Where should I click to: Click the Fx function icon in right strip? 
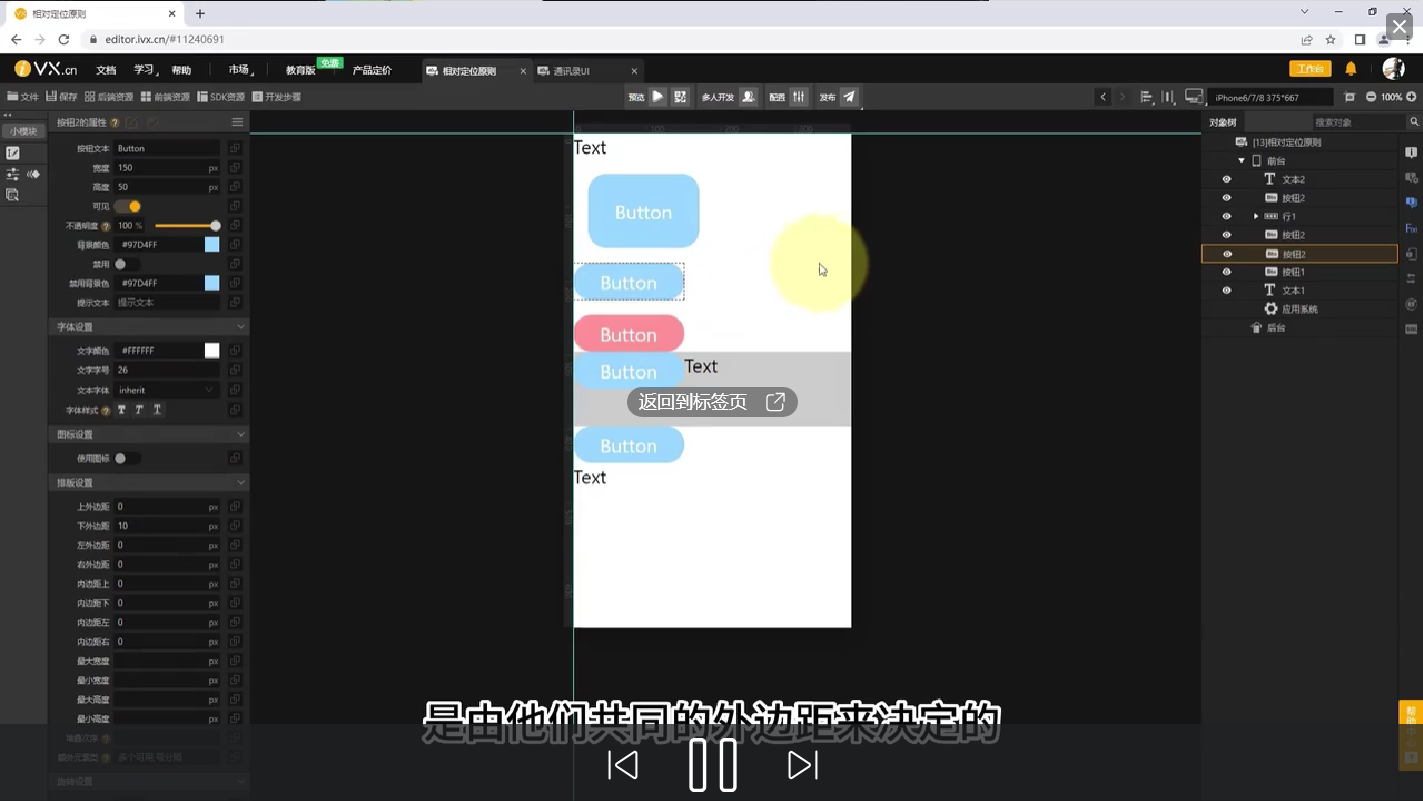[1411, 229]
